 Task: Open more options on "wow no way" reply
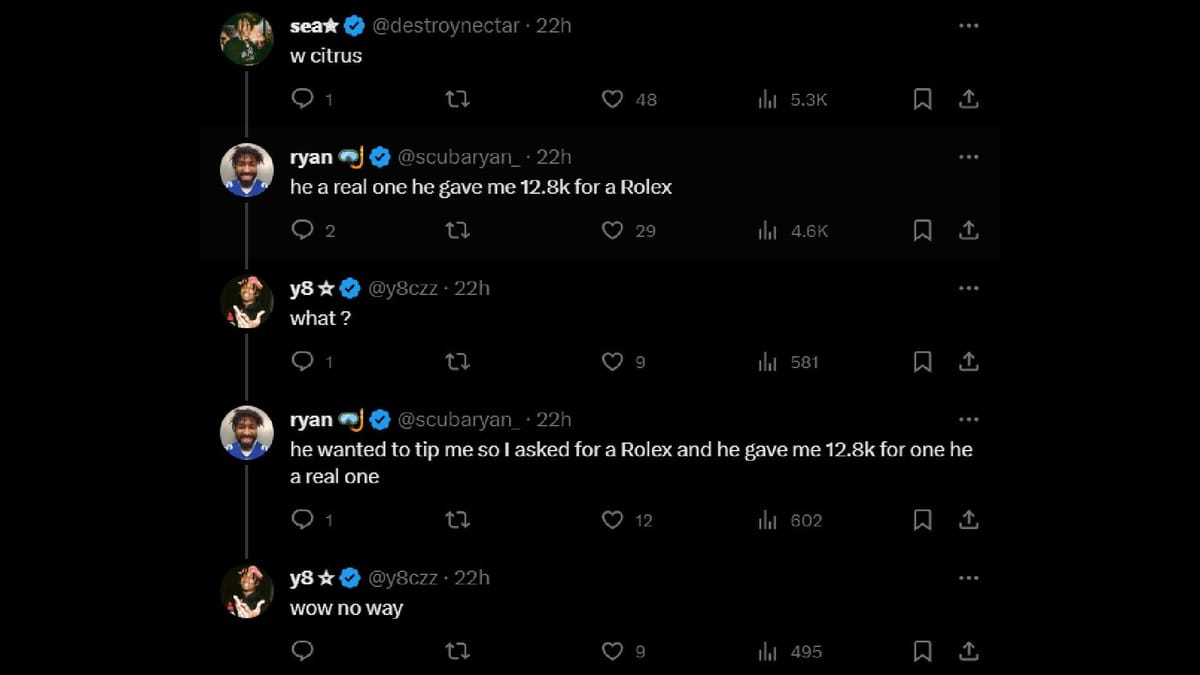pos(968,577)
